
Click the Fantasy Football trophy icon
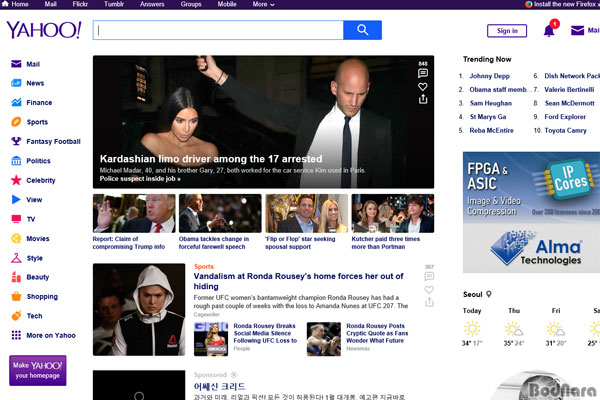click(16, 141)
